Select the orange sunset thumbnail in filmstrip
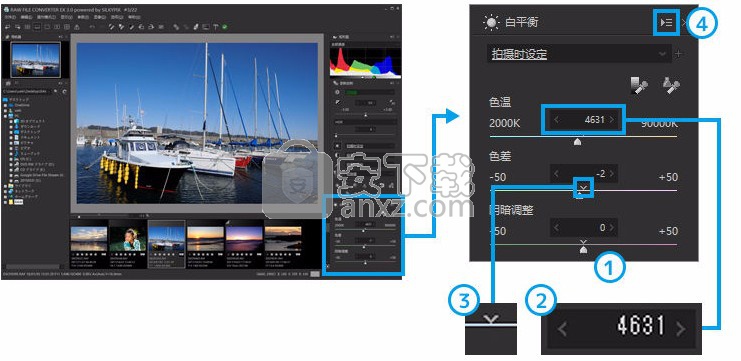741x361 pixels. (205, 238)
